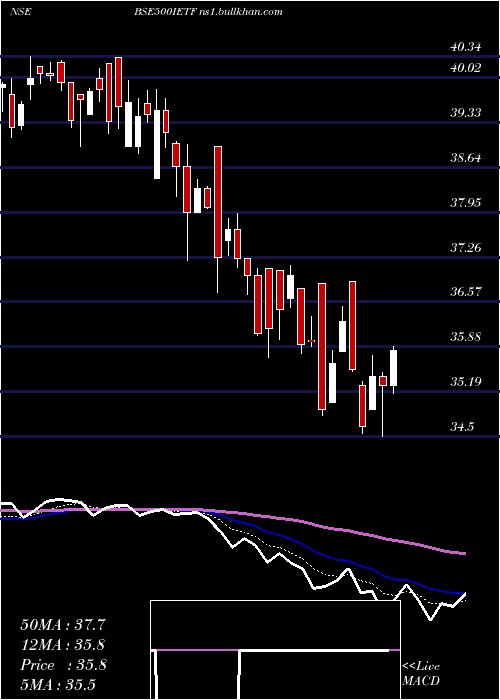Click the tall red candle reaching 38.9
500x700 pixels.
[218, 202]
